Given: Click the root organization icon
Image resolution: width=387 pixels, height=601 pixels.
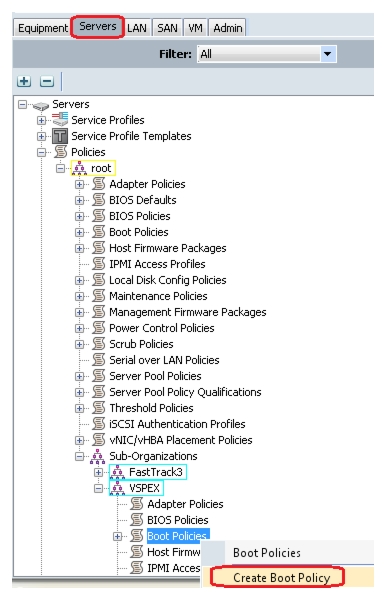Looking at the screenshot, I should [x=79, y=168].
